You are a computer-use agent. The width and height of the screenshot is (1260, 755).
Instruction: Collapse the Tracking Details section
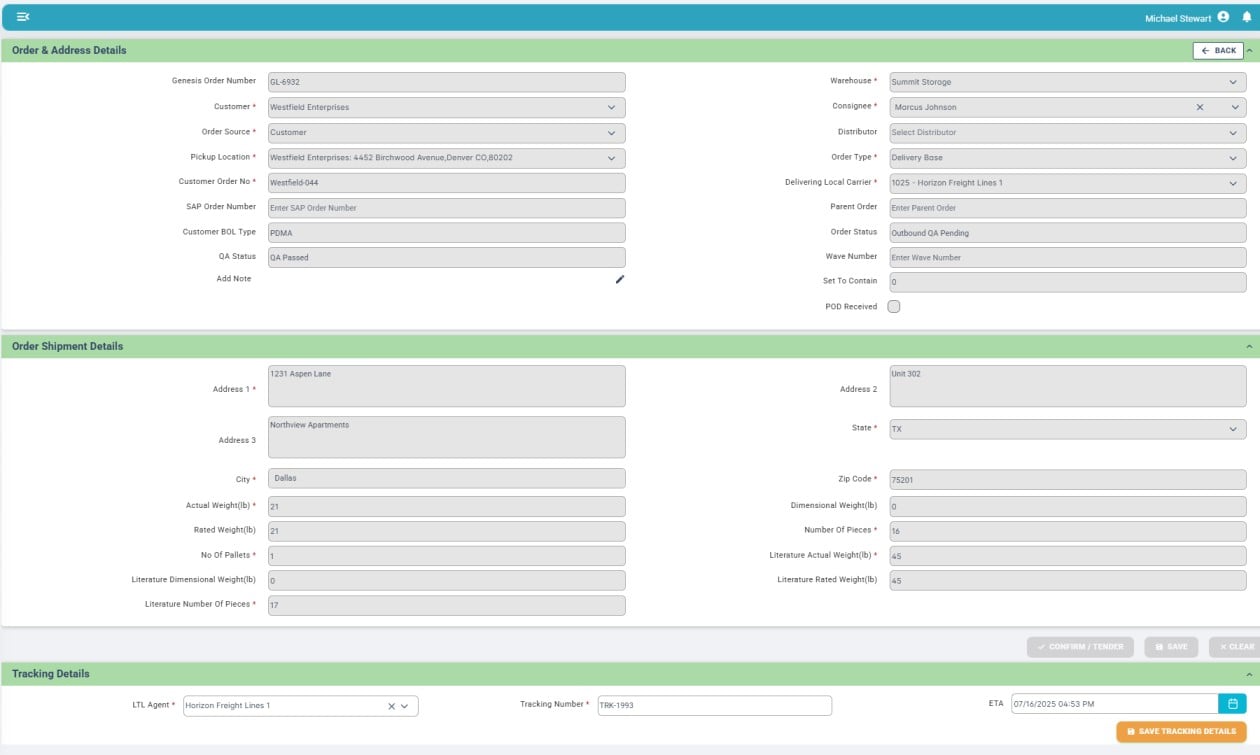pyautogui.click(x=1249, y=674)
